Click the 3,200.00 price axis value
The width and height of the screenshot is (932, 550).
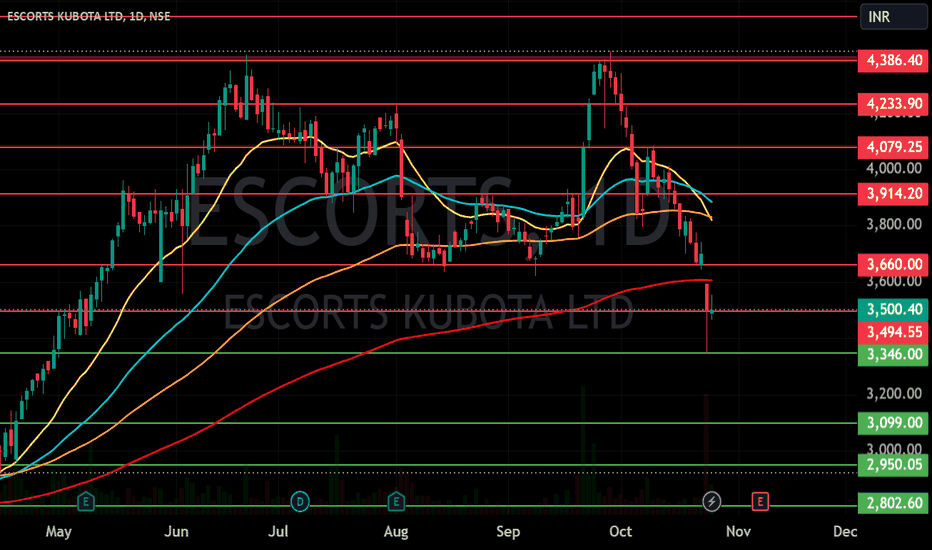[894, 394]
